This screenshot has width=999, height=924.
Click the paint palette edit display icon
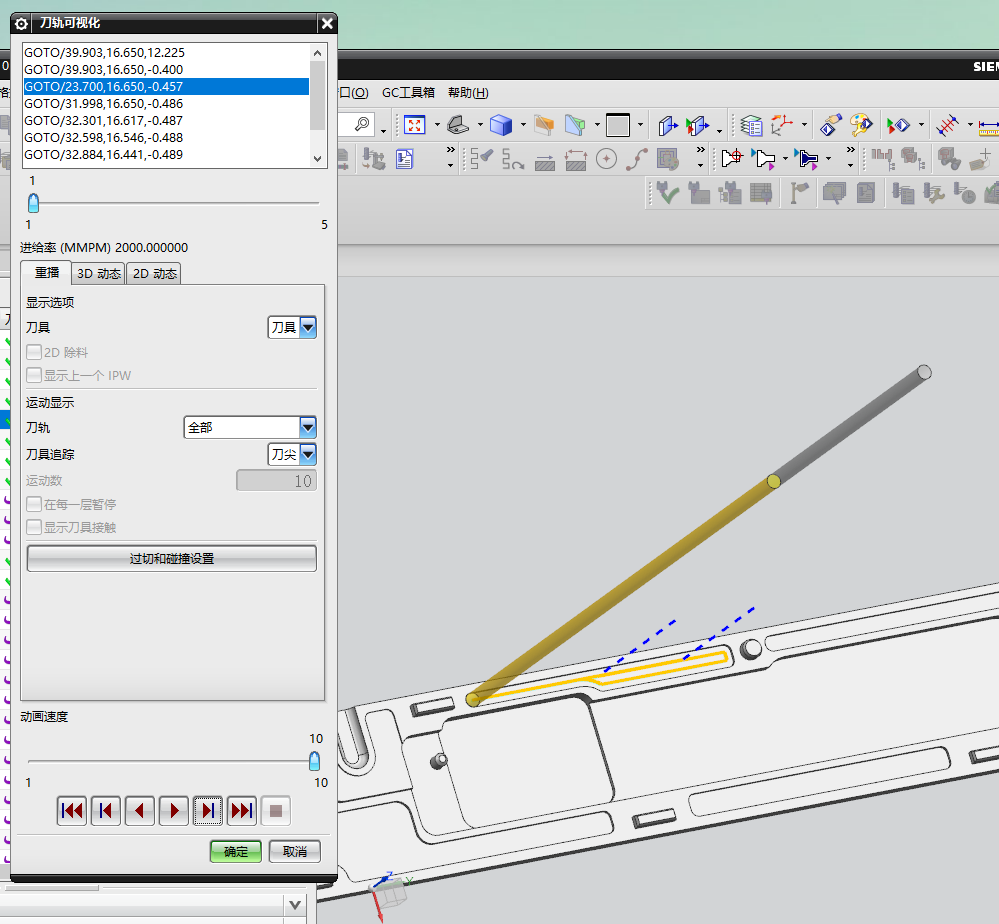(860, 125)
